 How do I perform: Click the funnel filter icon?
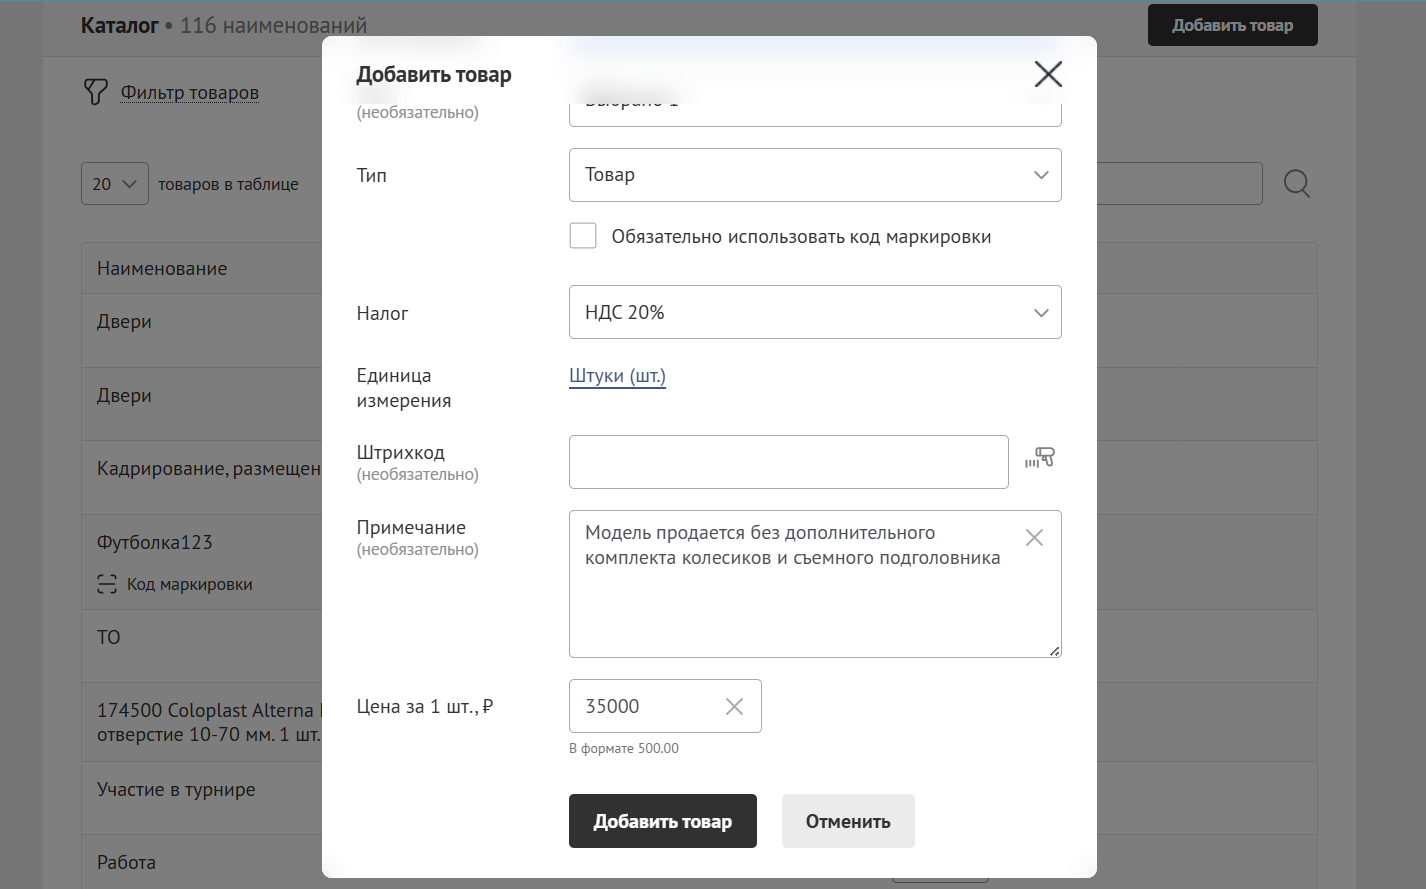tap(95, 93)
